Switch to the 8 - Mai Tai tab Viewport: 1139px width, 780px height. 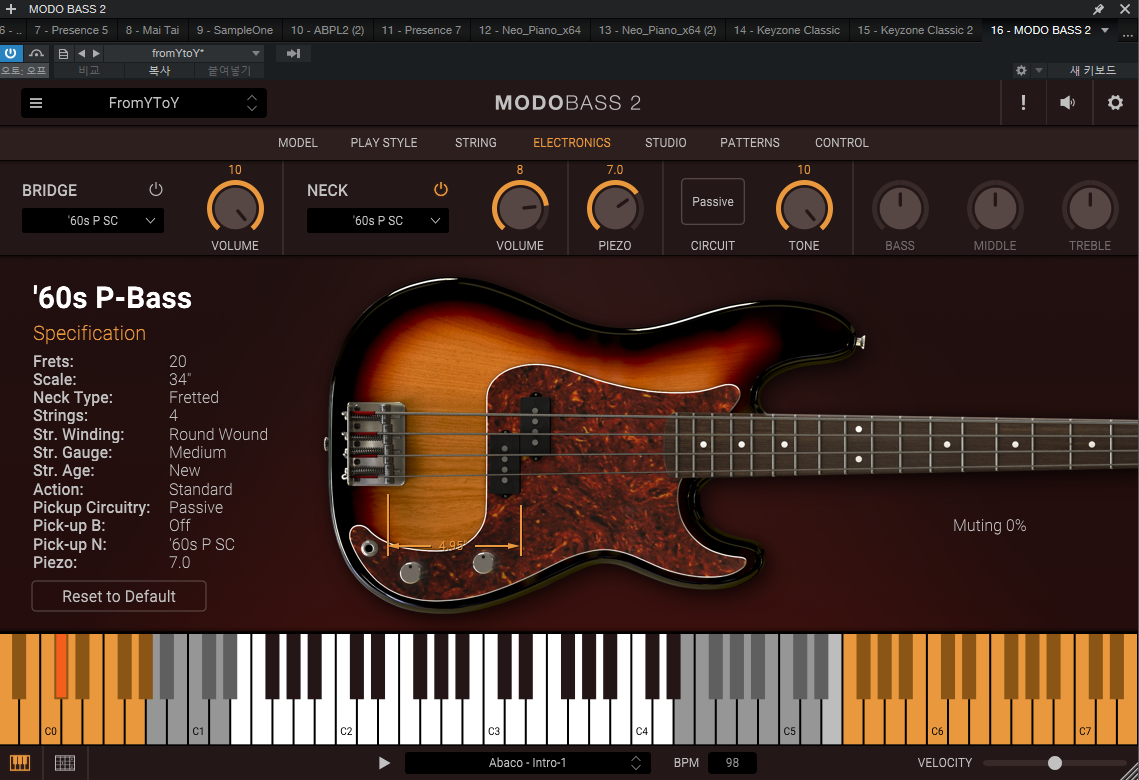(153, 30)
